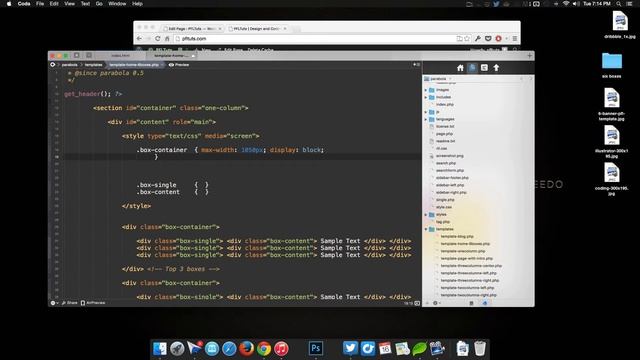Select sidebar-footer.php in the file list
This screenshot has width=640, height=360.
tap(452, 178)
